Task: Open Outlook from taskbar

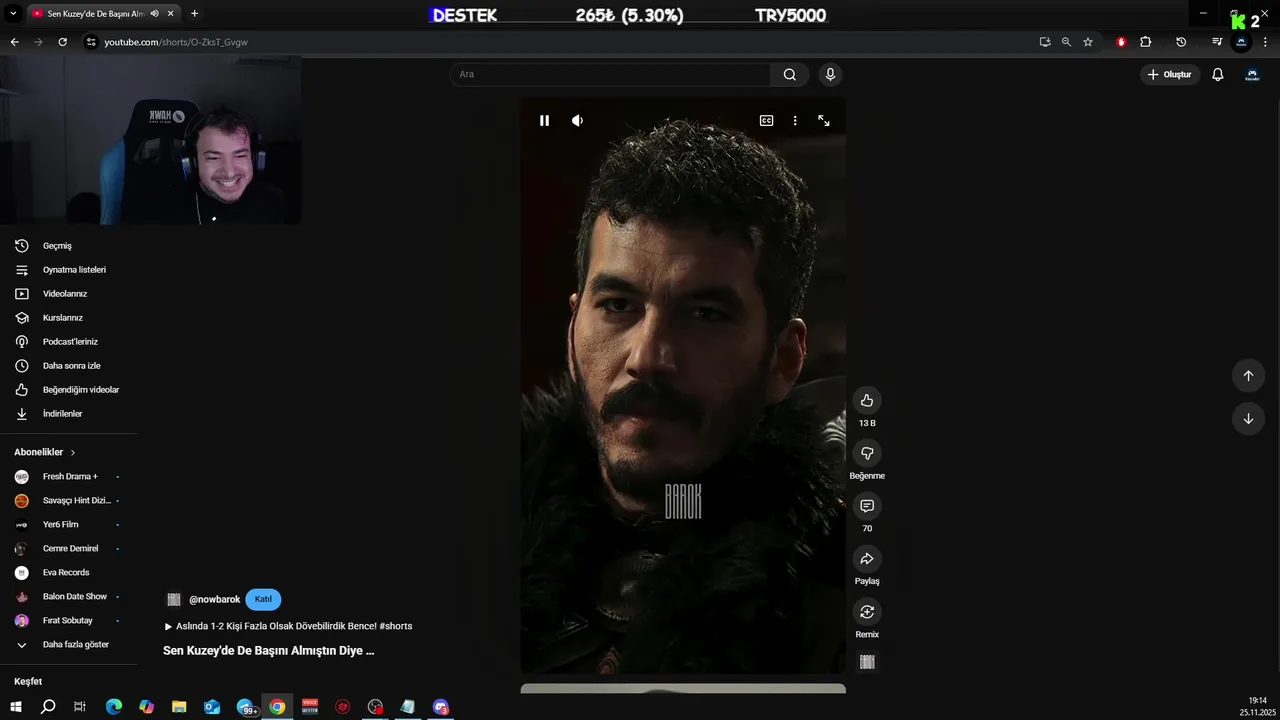Action: [212, 707]
